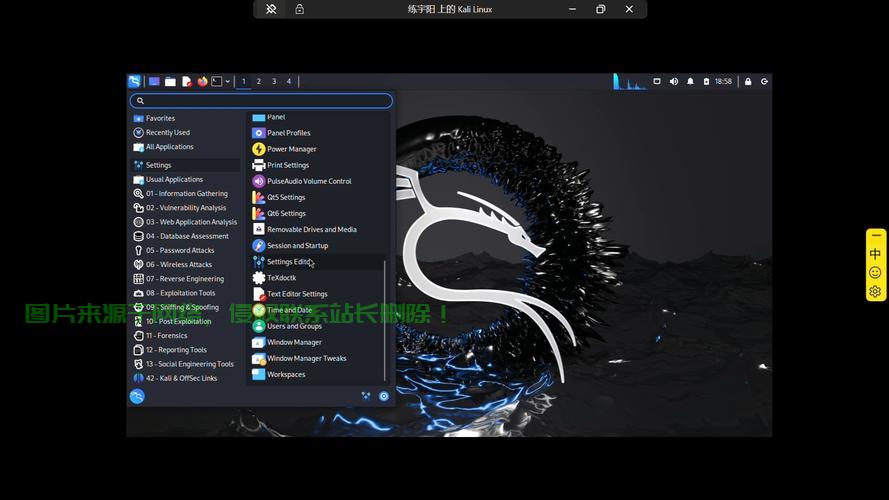The height and width of the screenshot is (500, 889).
Task: Click the 中 input method button
Action: coord(875,253)
